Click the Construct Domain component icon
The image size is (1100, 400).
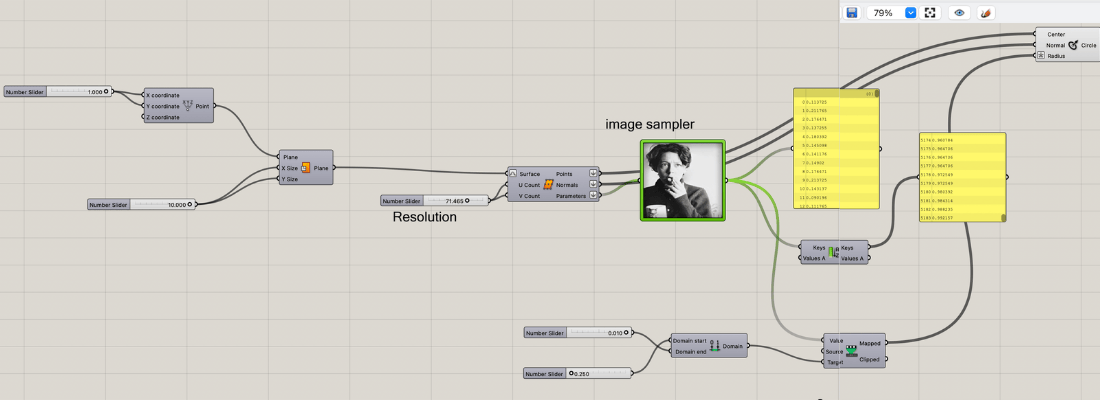point(713,346)
